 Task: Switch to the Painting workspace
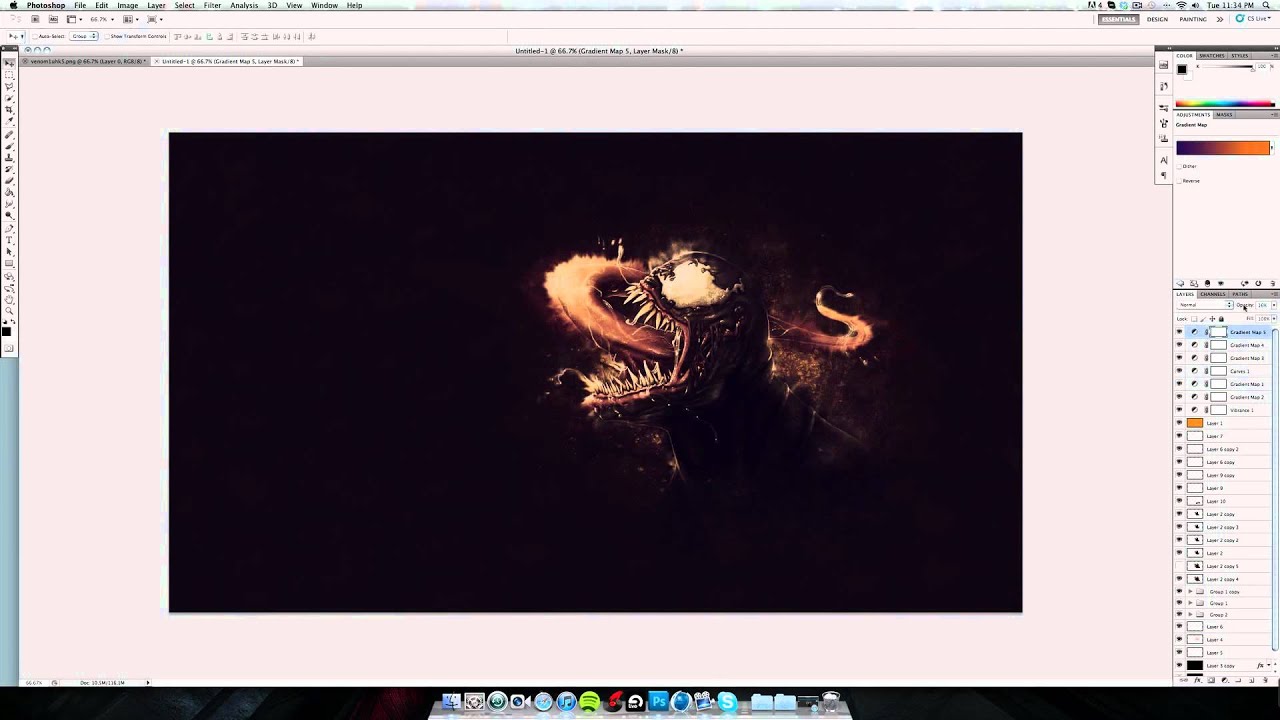[1192, 19]
